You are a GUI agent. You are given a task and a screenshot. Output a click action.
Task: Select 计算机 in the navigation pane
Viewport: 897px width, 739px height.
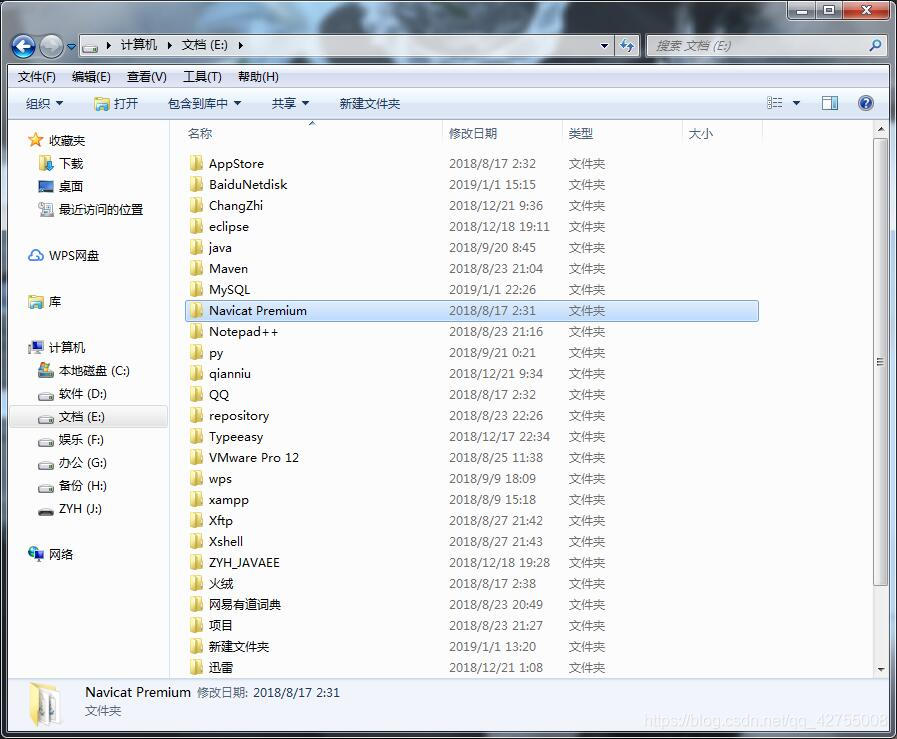[57, 347]
